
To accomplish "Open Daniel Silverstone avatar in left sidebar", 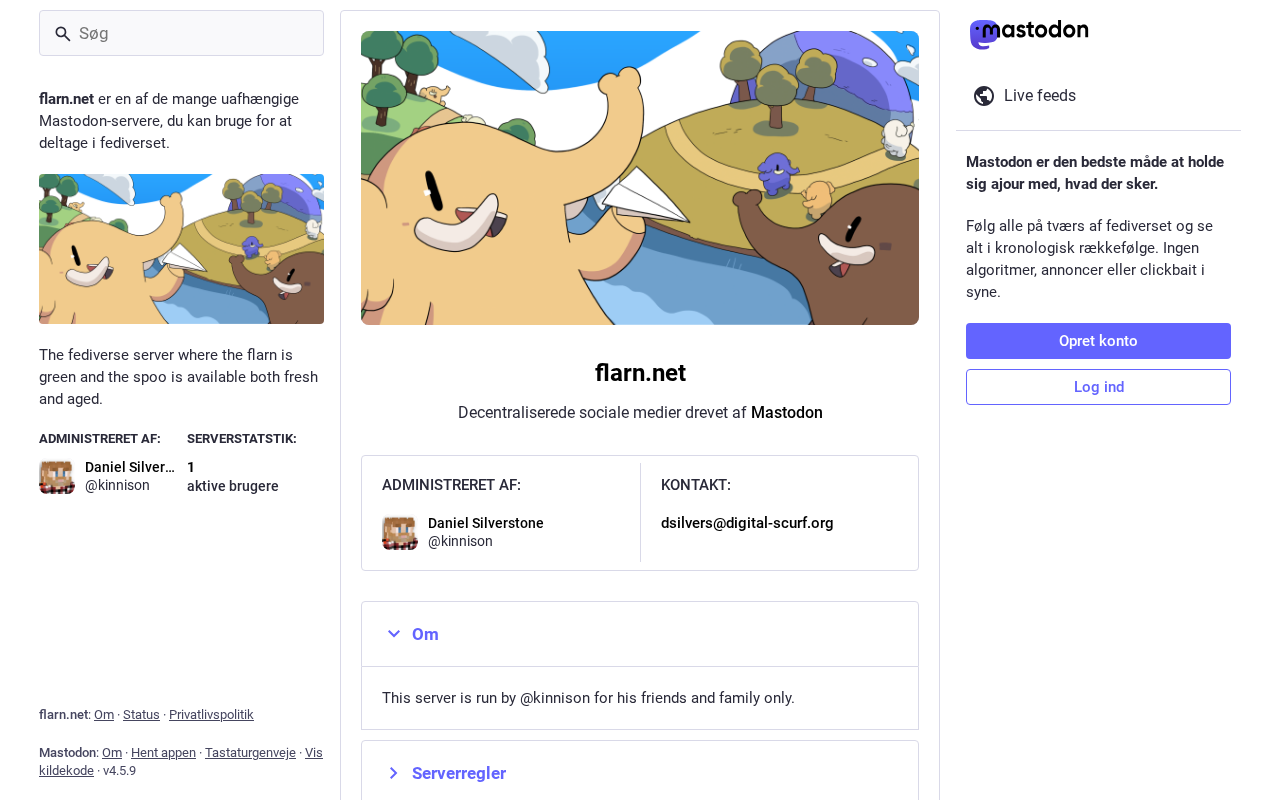I will 57,477.
